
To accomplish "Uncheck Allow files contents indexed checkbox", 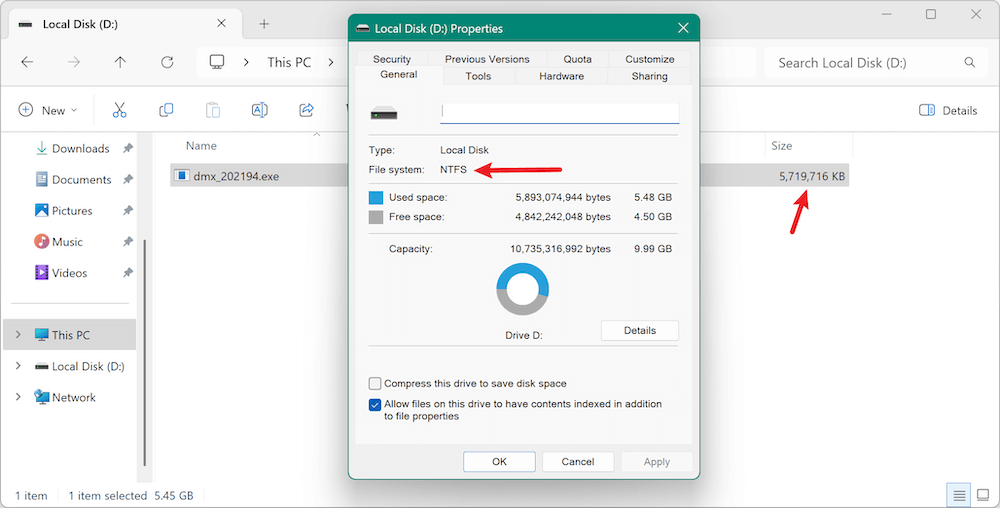I will pos(375,405).
